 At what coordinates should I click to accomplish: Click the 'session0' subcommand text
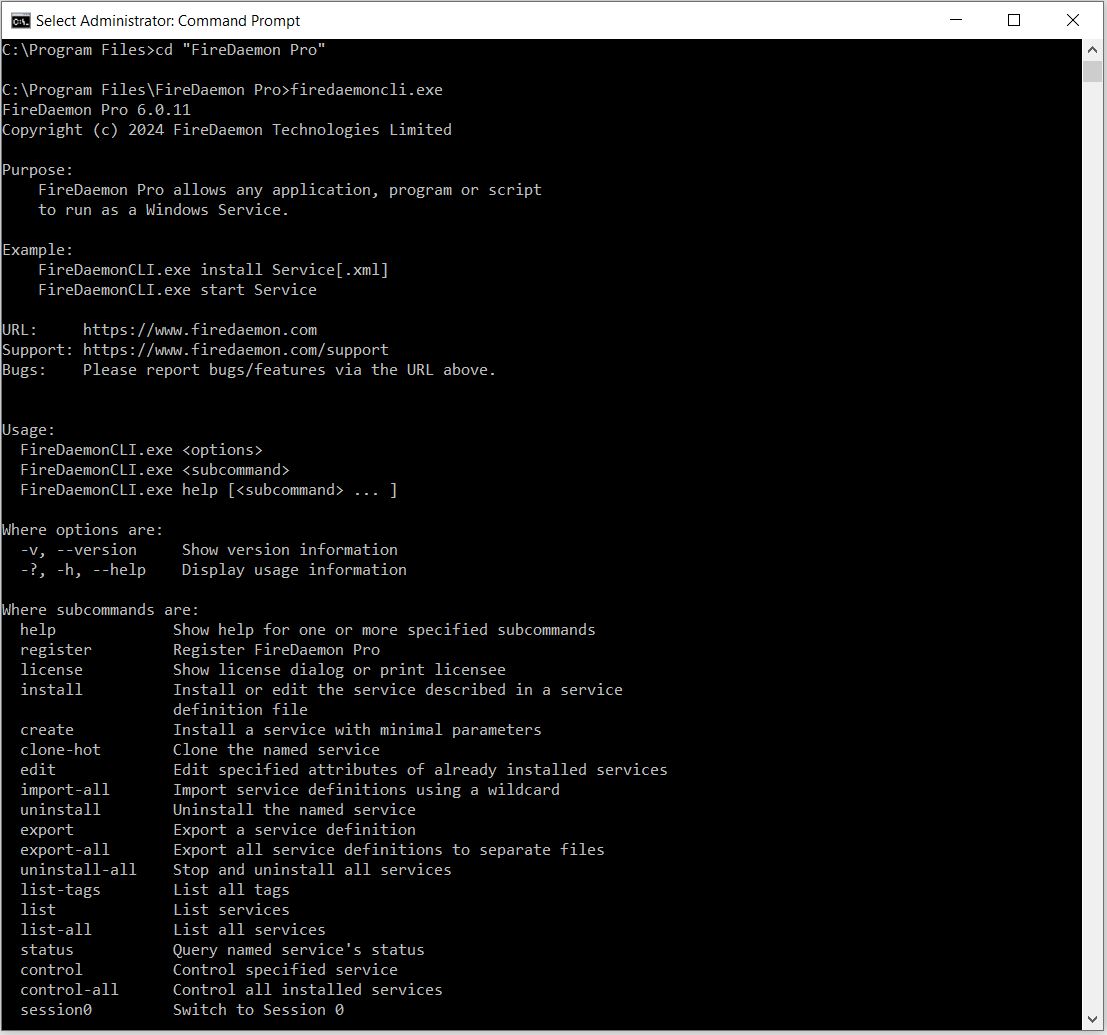click(x=56, y=1010)
